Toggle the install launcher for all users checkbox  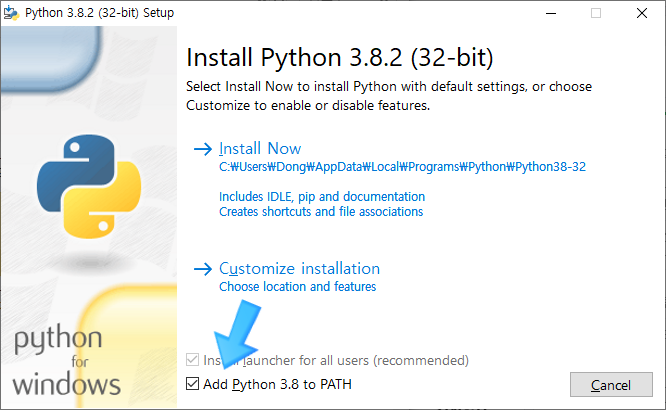click(193, 360)
